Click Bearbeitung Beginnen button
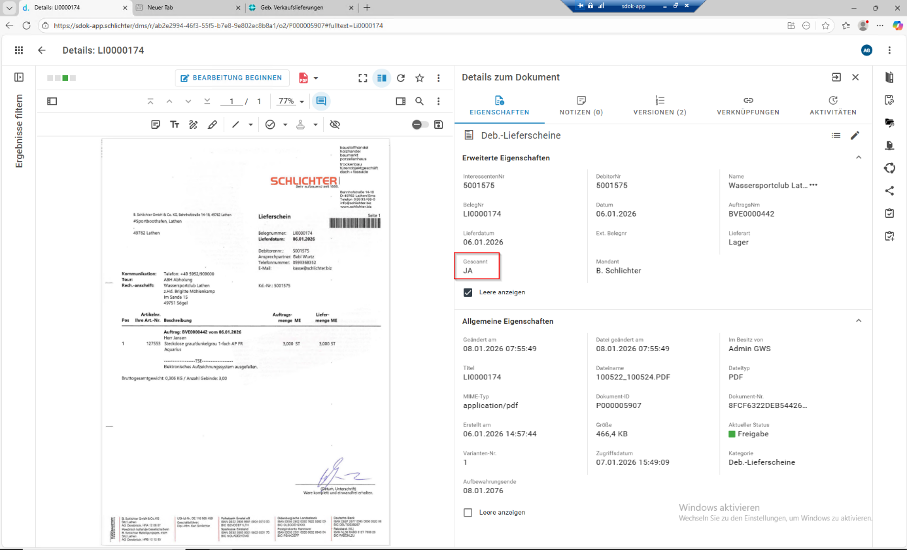Image resolution: width=908 pixels, height=550 pixels. [x=231, y=78]
